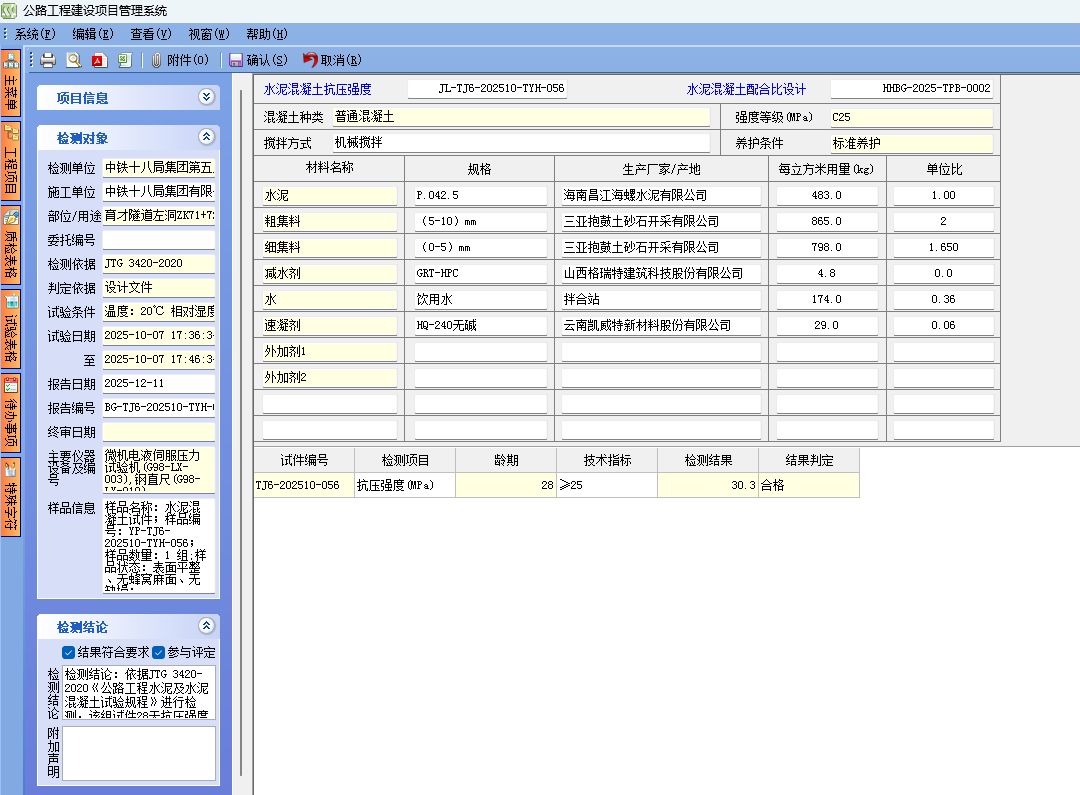1080x795 pixels.
Task: Switch to 质检表格 sidebar tab
Action: [11, 243]
